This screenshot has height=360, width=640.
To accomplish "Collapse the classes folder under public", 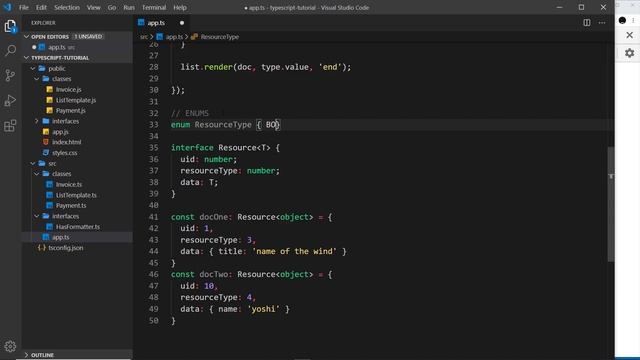I will coord(37,79).
